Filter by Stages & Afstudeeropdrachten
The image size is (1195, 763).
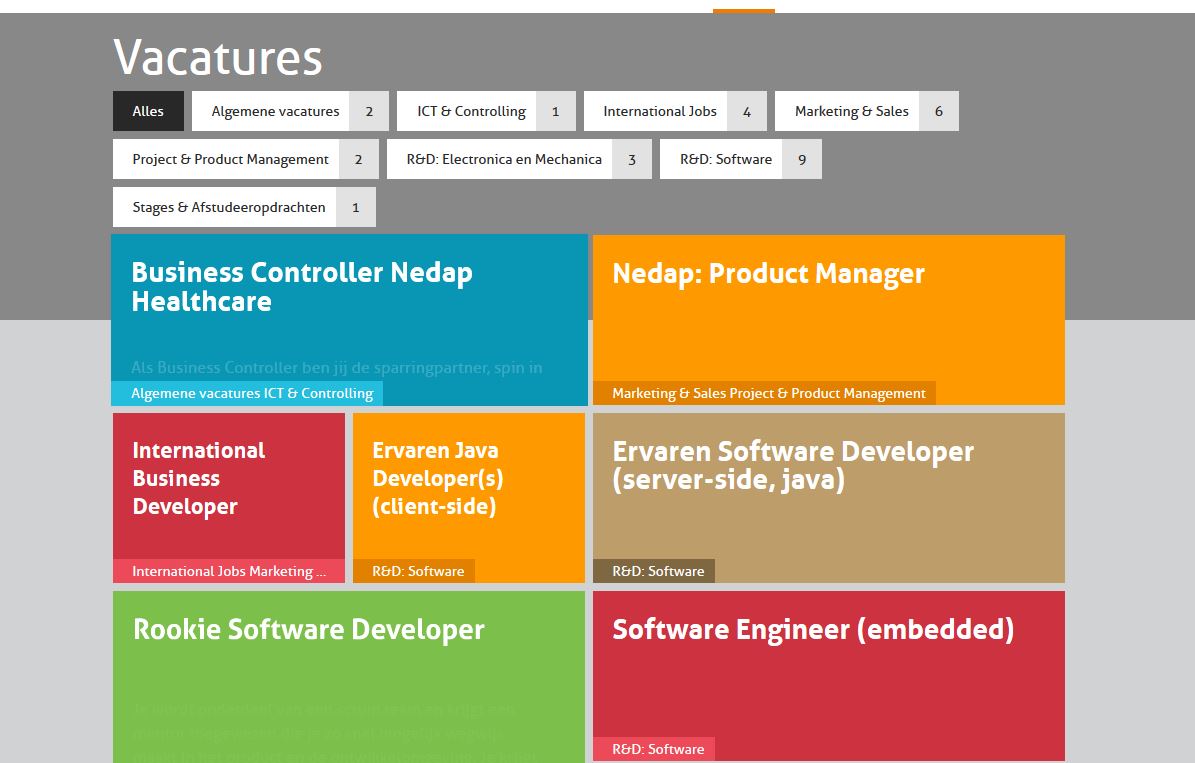[x=244, y=207]
